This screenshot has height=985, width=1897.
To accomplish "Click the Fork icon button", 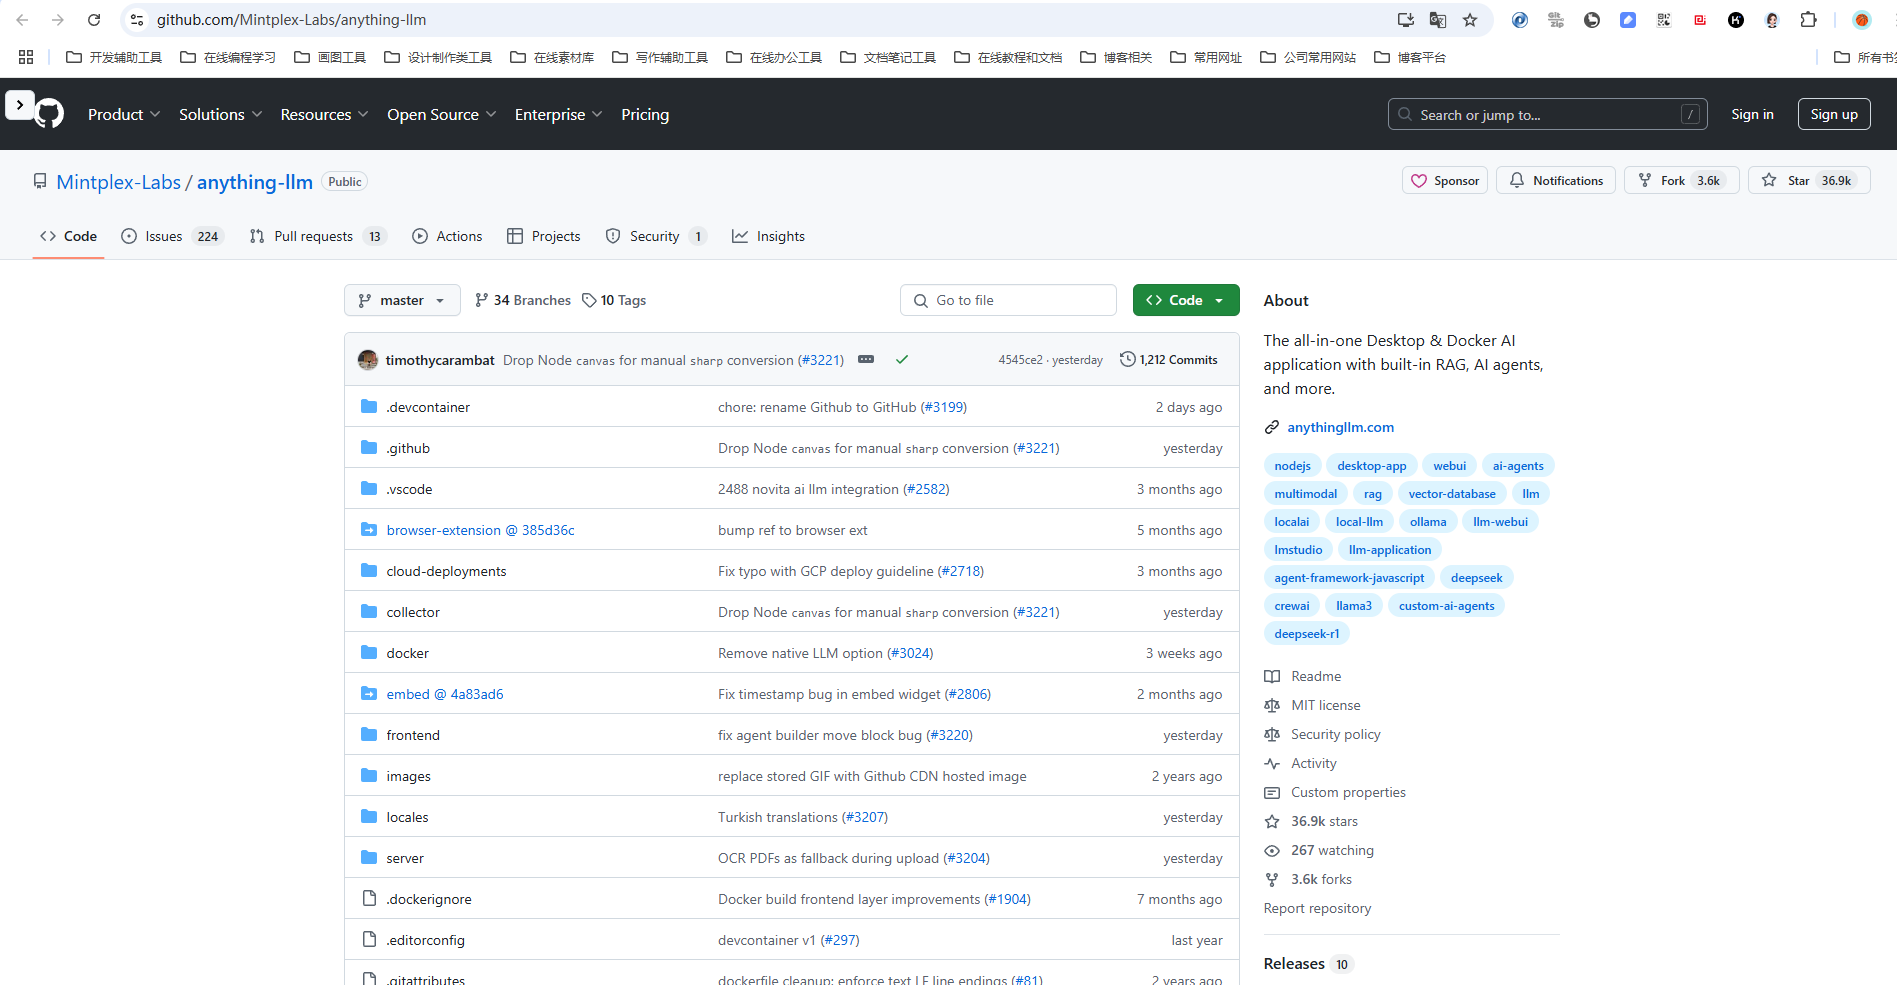I will coord(1645,181).
